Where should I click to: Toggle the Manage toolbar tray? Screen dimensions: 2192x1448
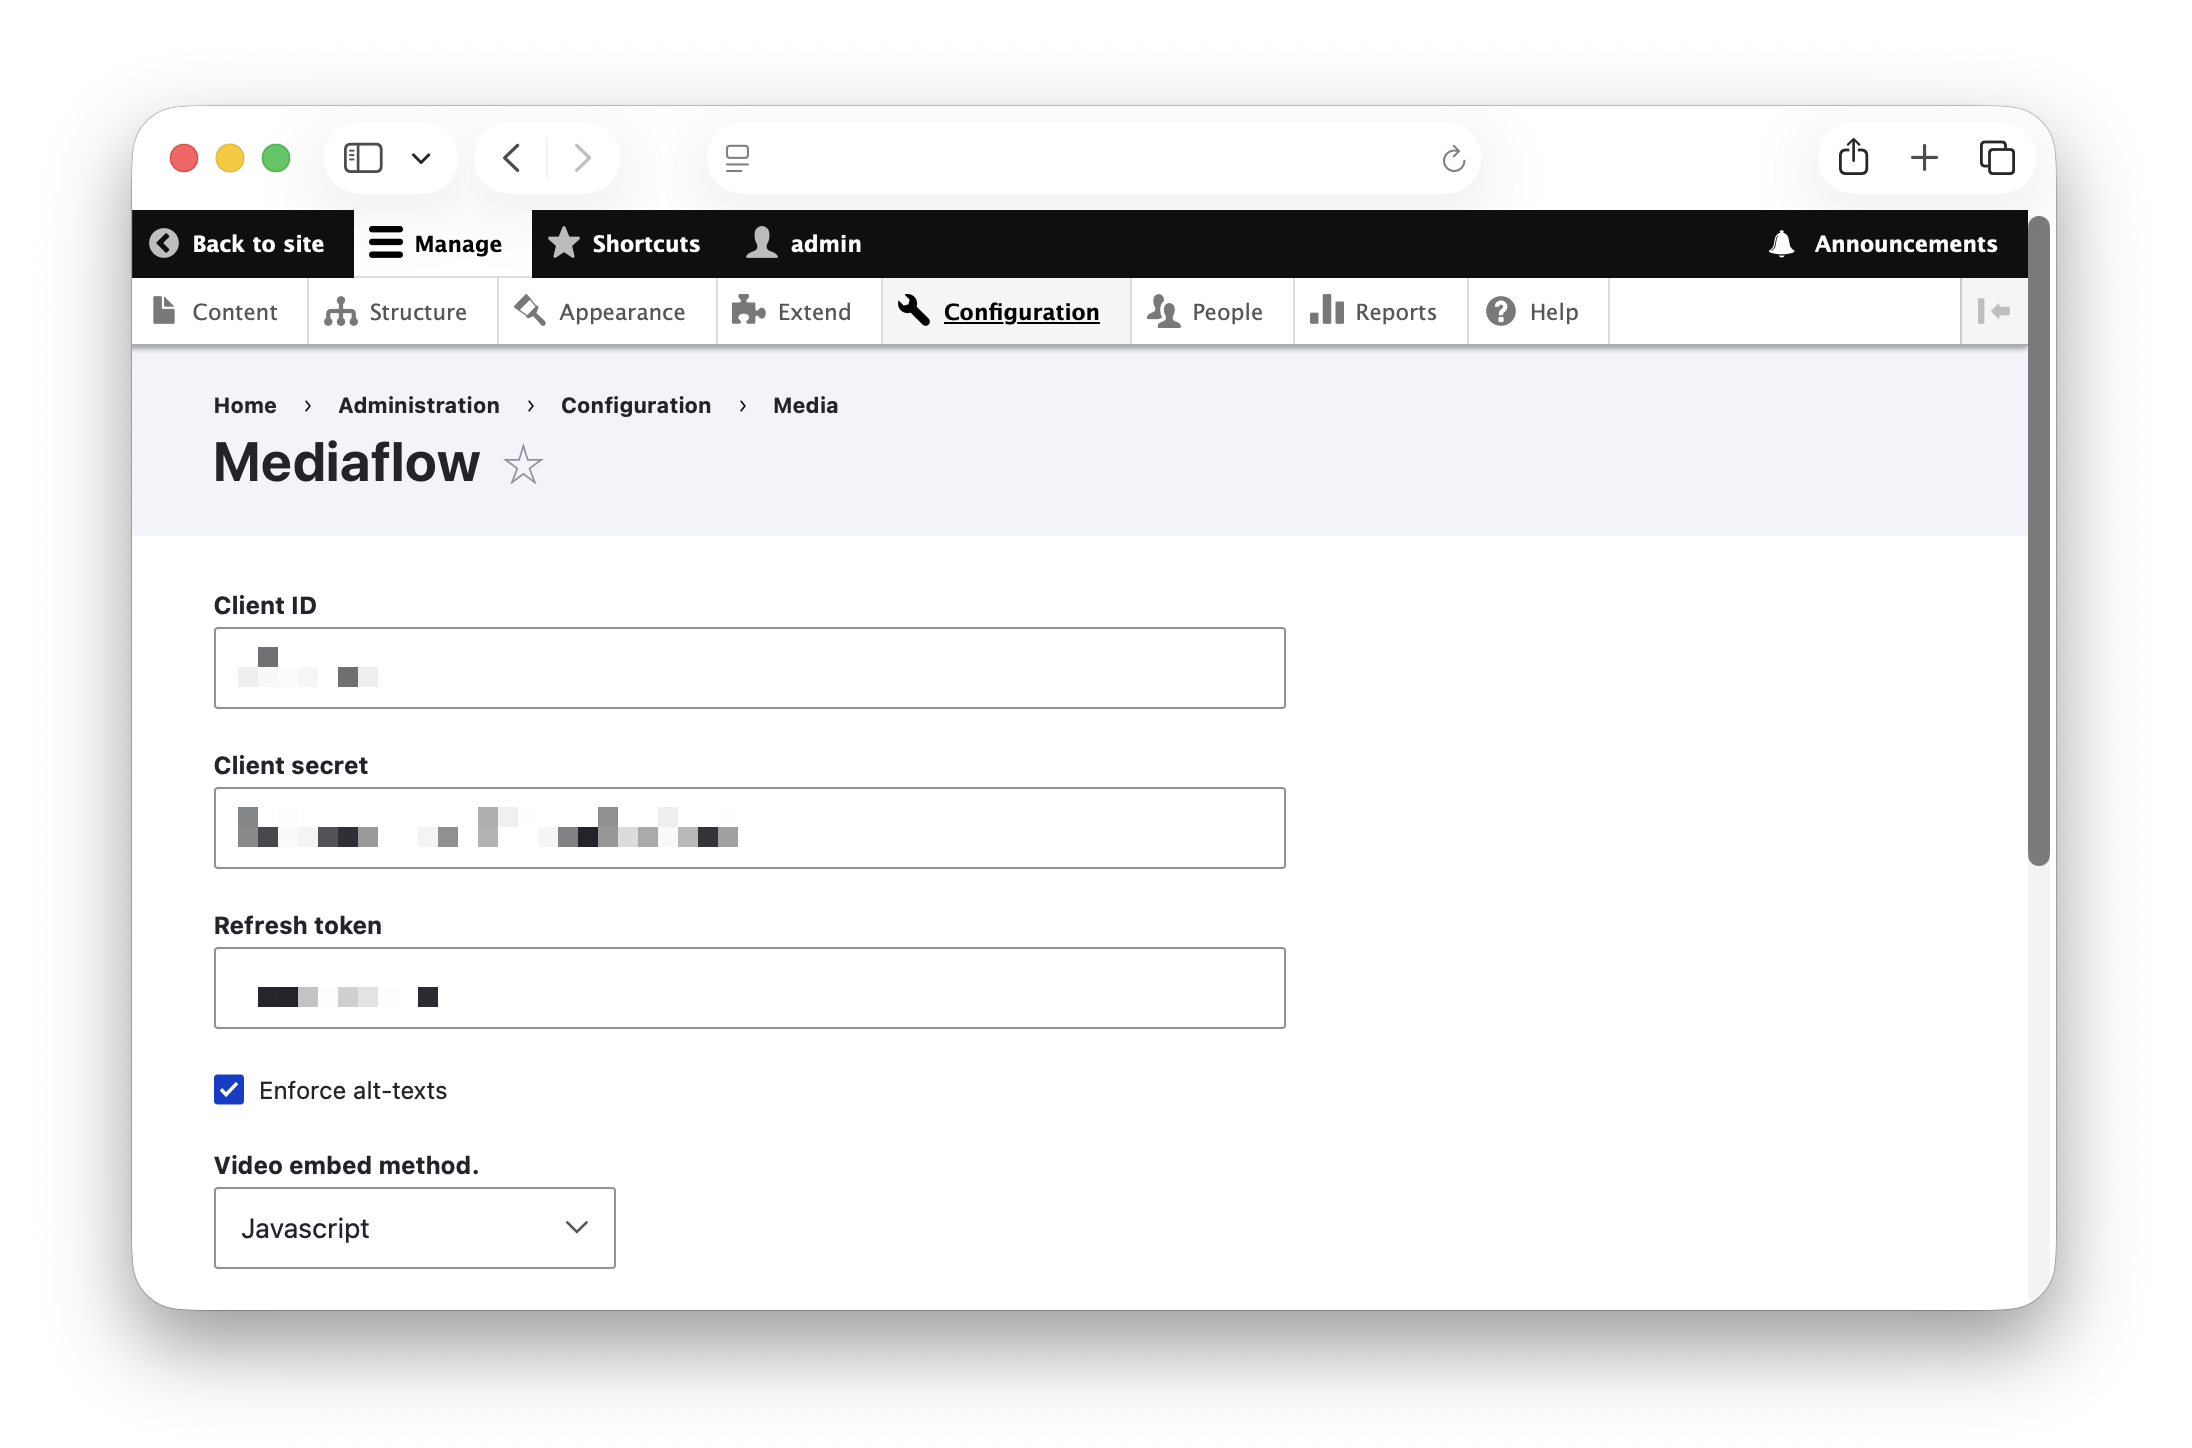437,244
